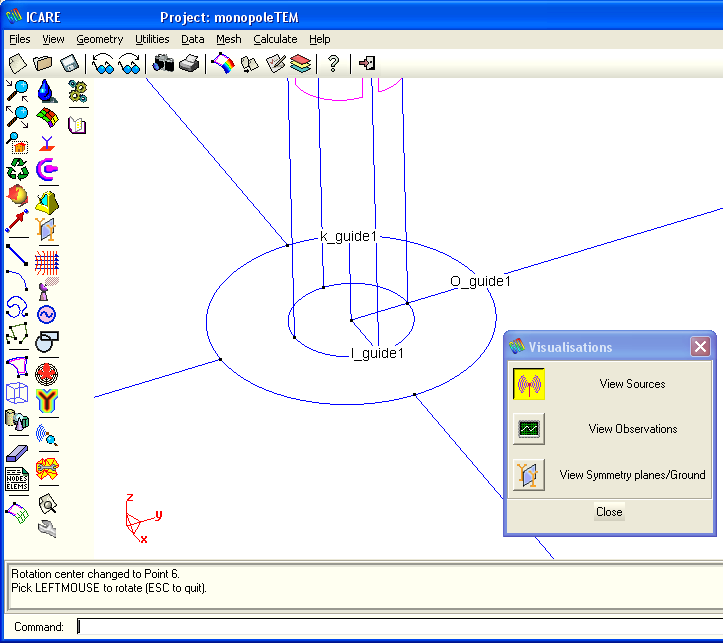
Task: Take a snapshot with the camera icon
Action: tap(163, 63)
